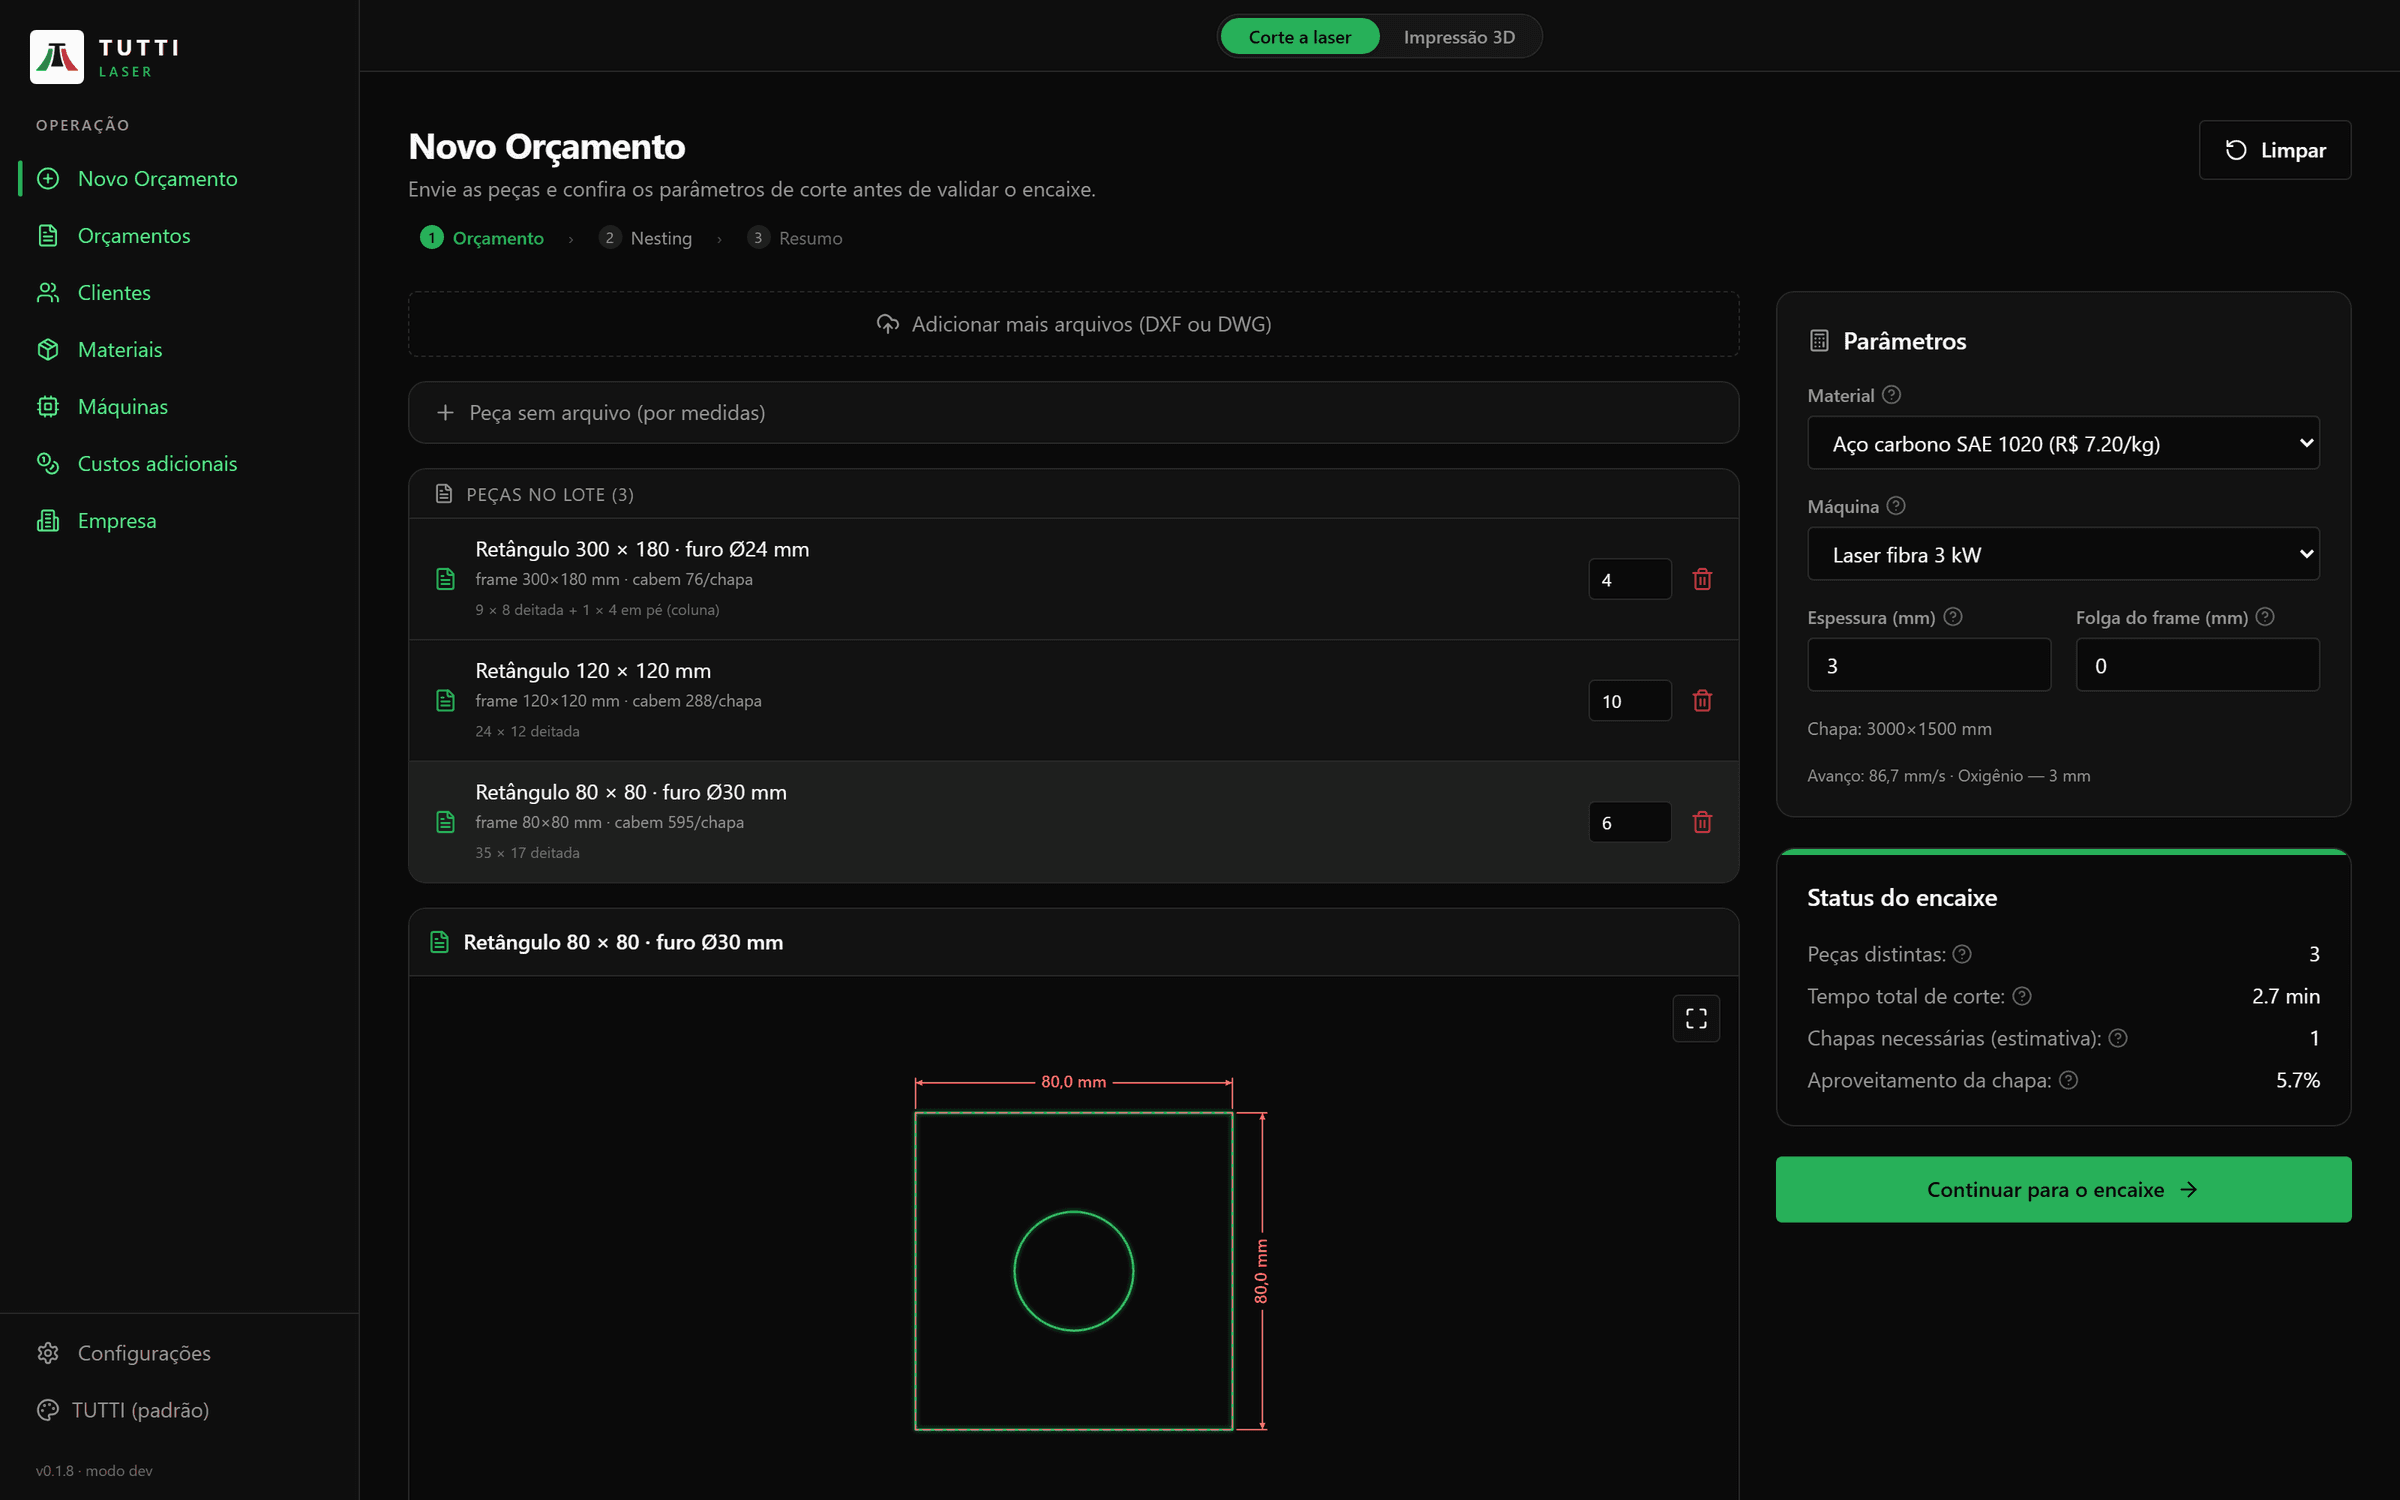Click the Folga do frame input field
2400x1500 pixels.
[x=2197, y=665]
